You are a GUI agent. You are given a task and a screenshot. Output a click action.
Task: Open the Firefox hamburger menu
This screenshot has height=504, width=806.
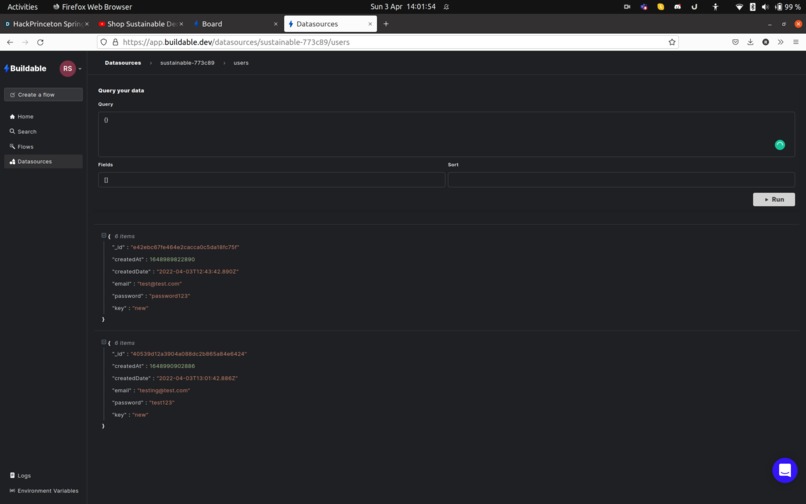(796, 42)
